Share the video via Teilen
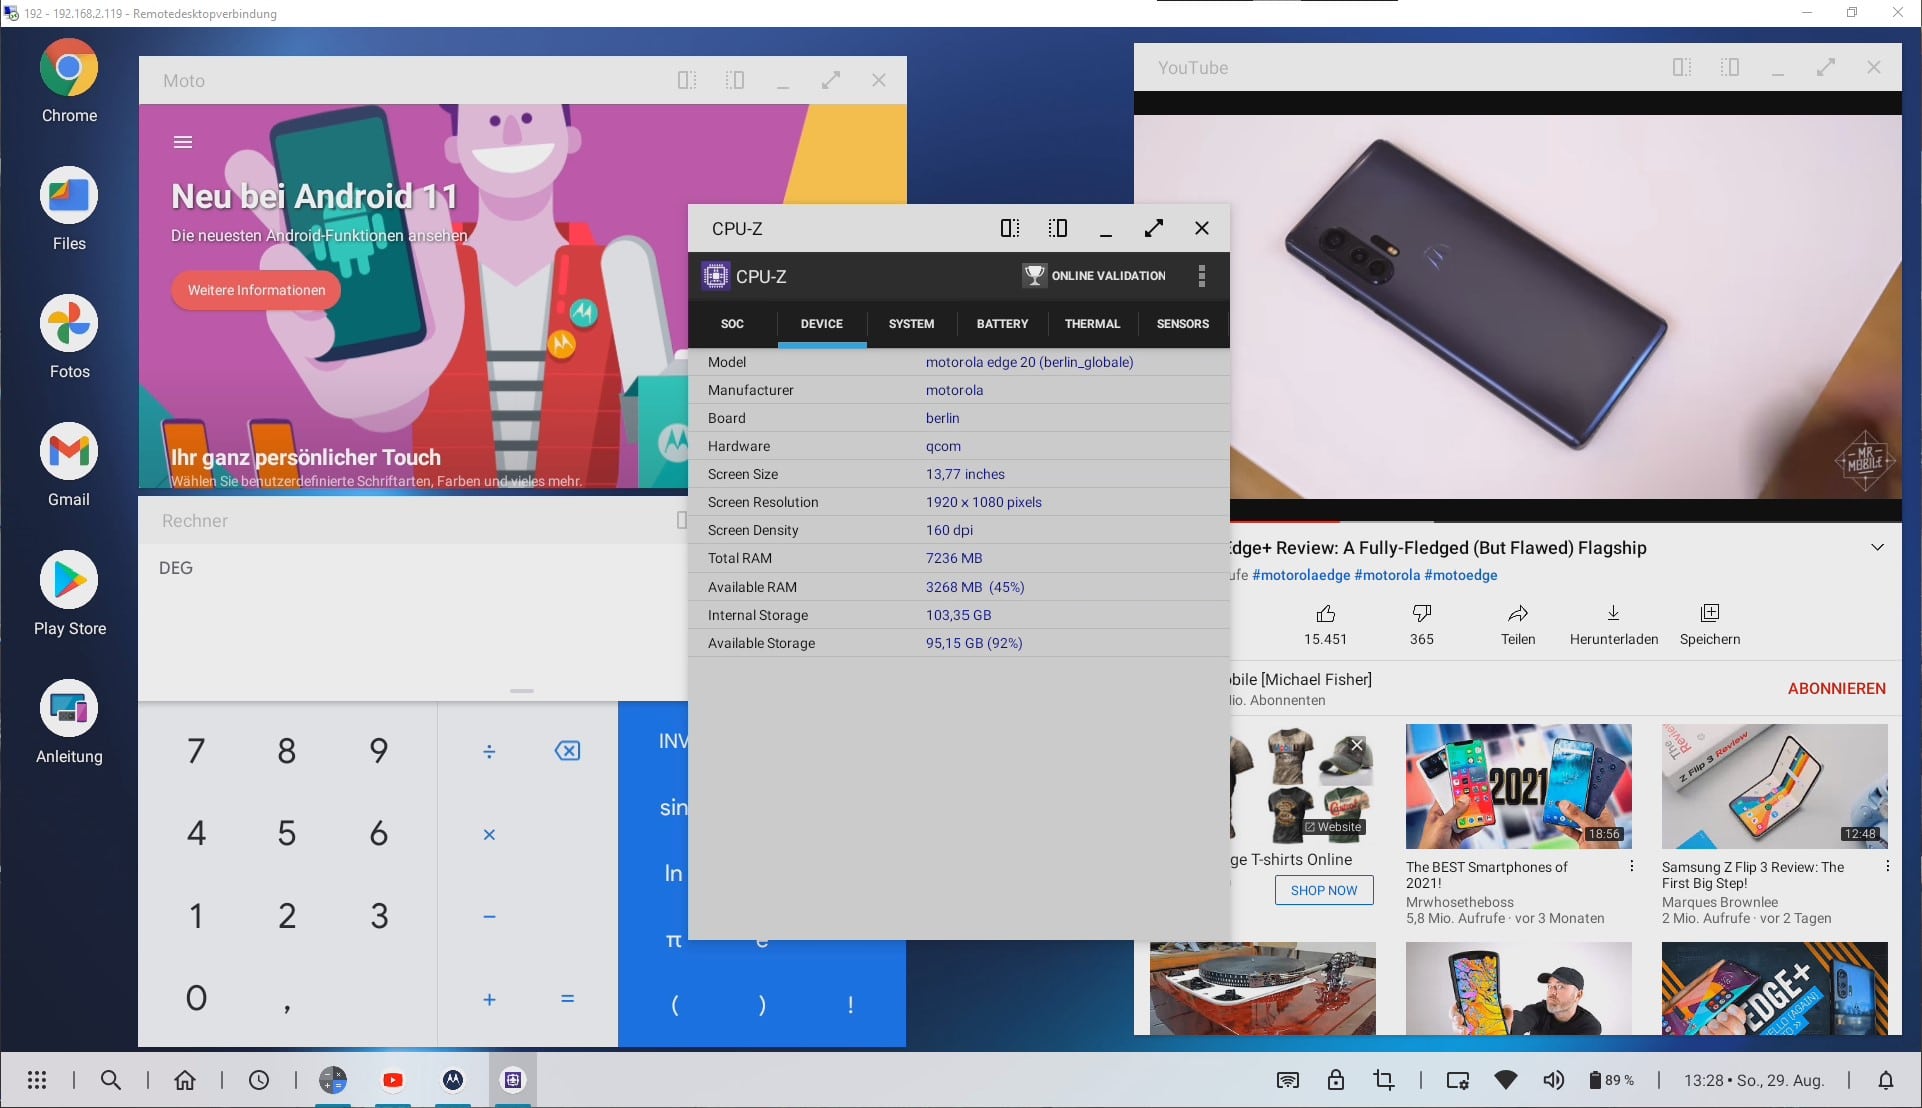Viewport: 1922px width, 1108px height. pos(1518,613)
